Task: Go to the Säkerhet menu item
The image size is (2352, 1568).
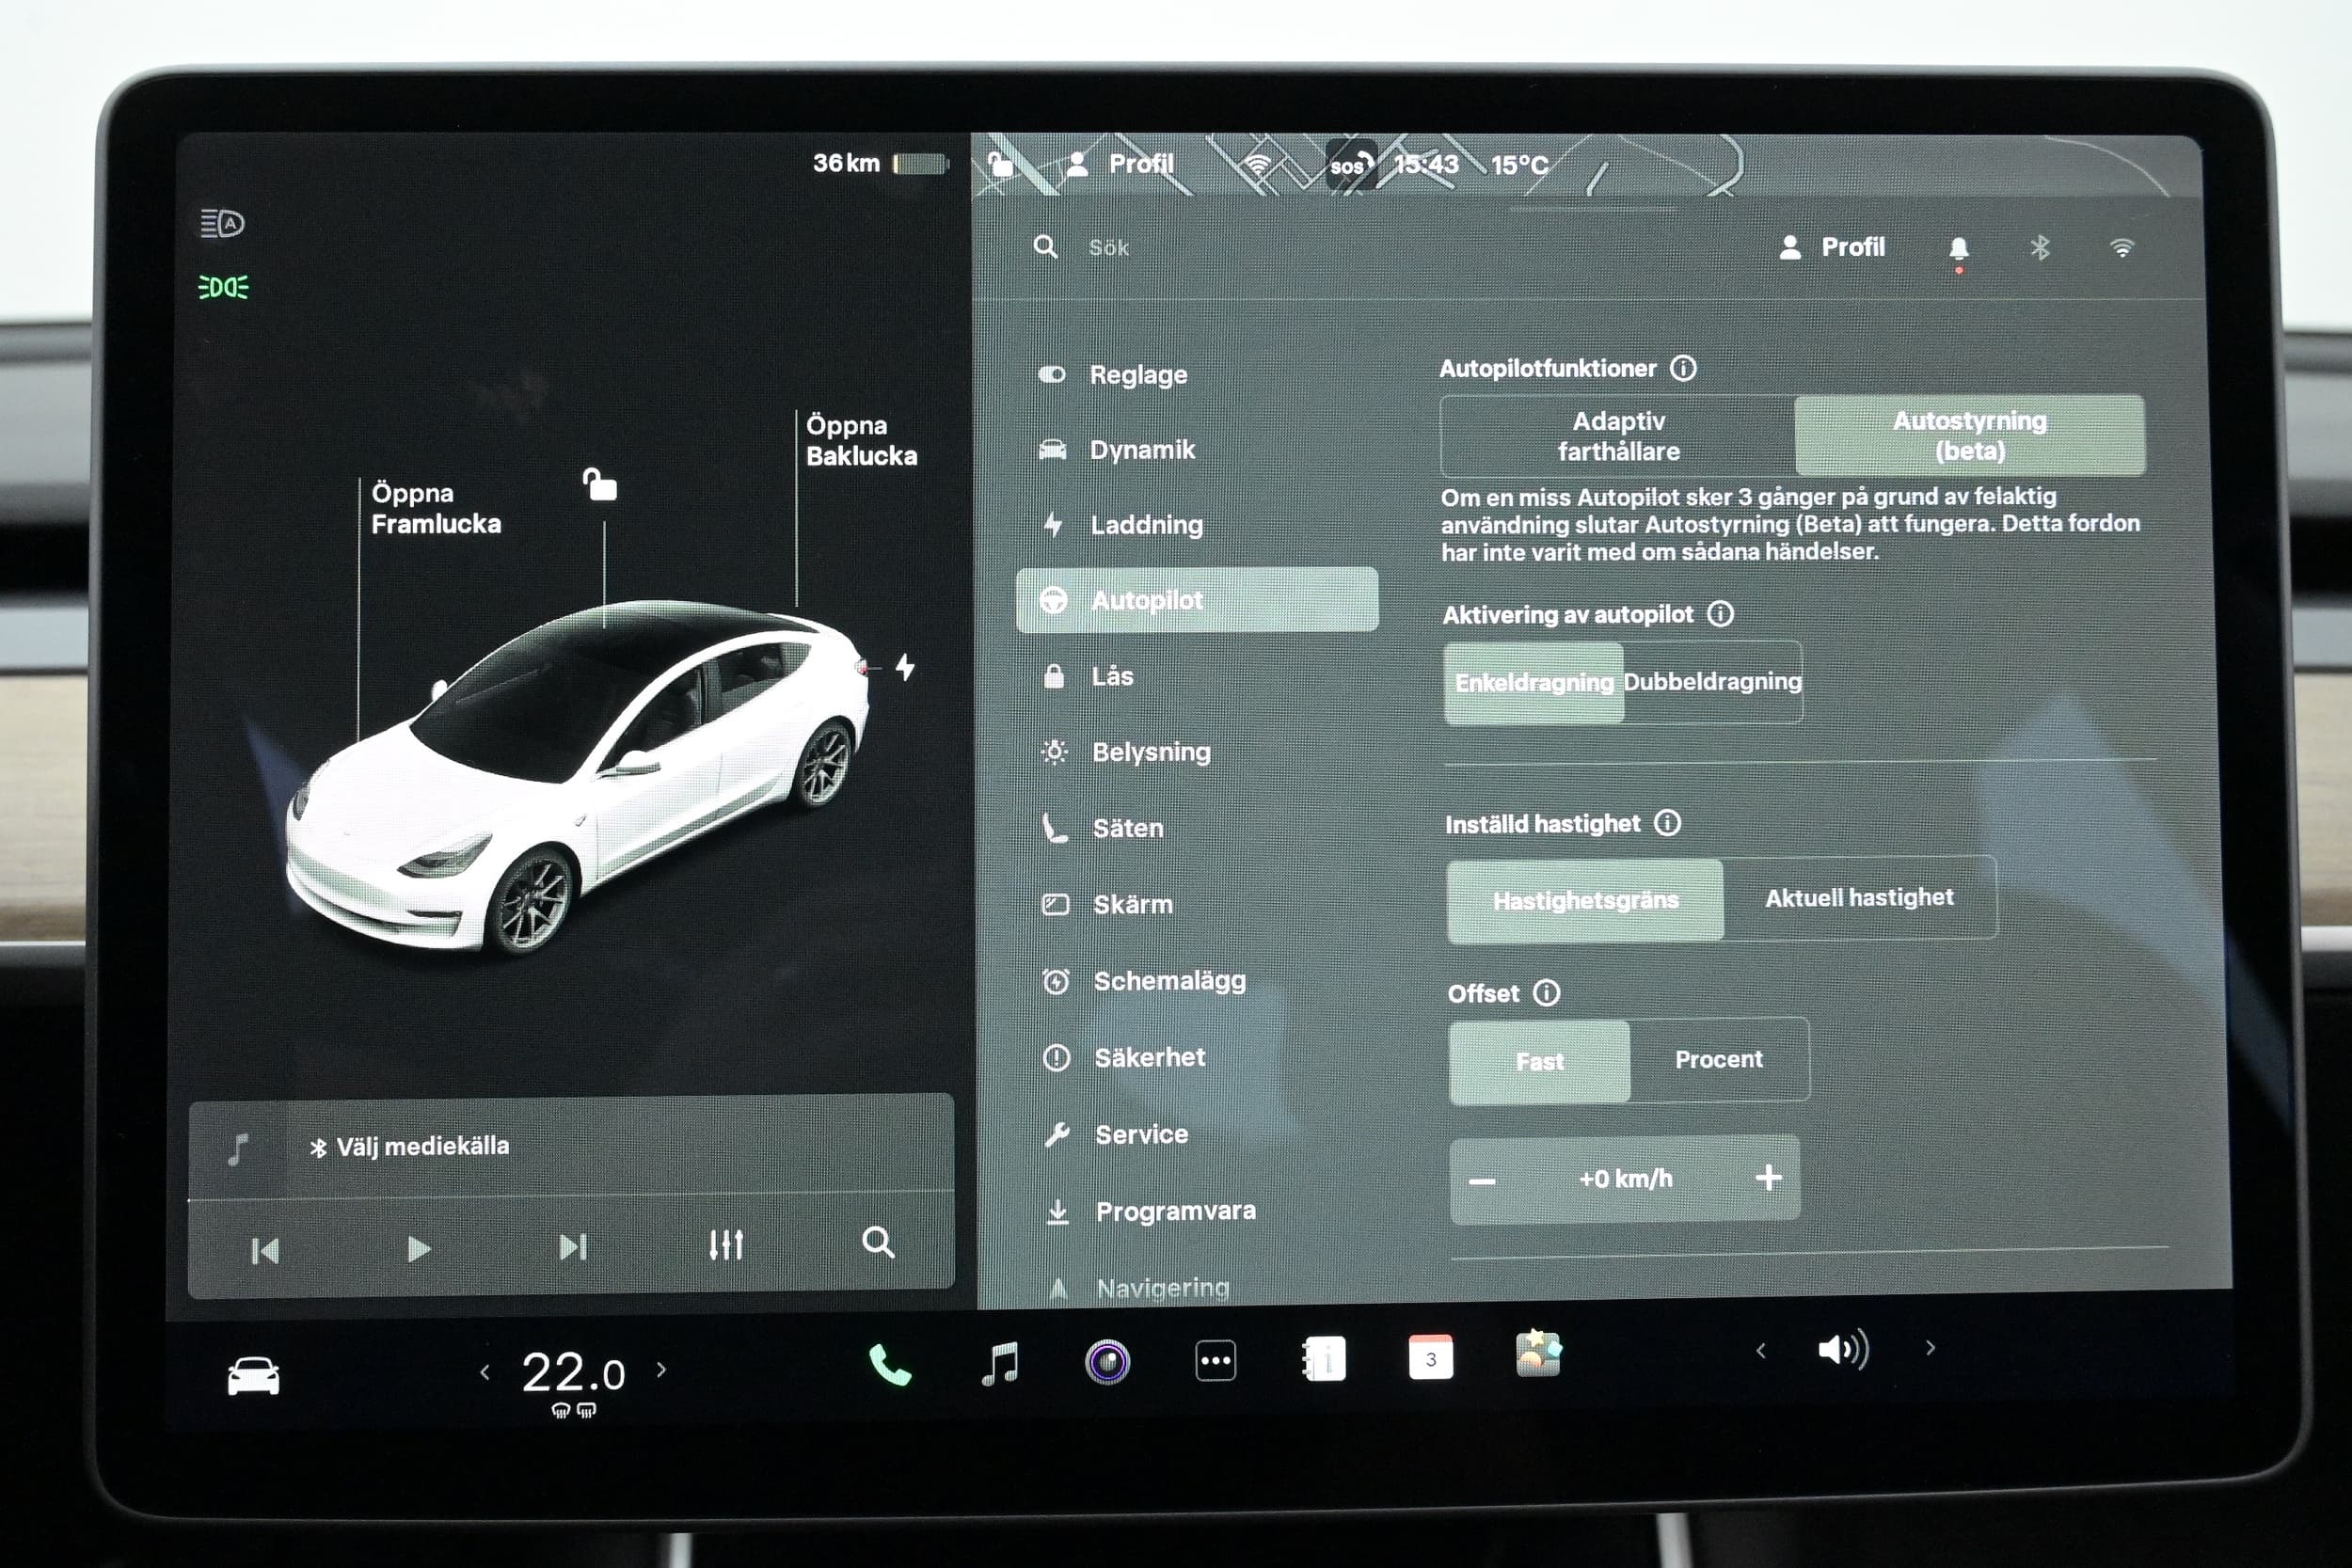Action: [x=1149, y=1057]
